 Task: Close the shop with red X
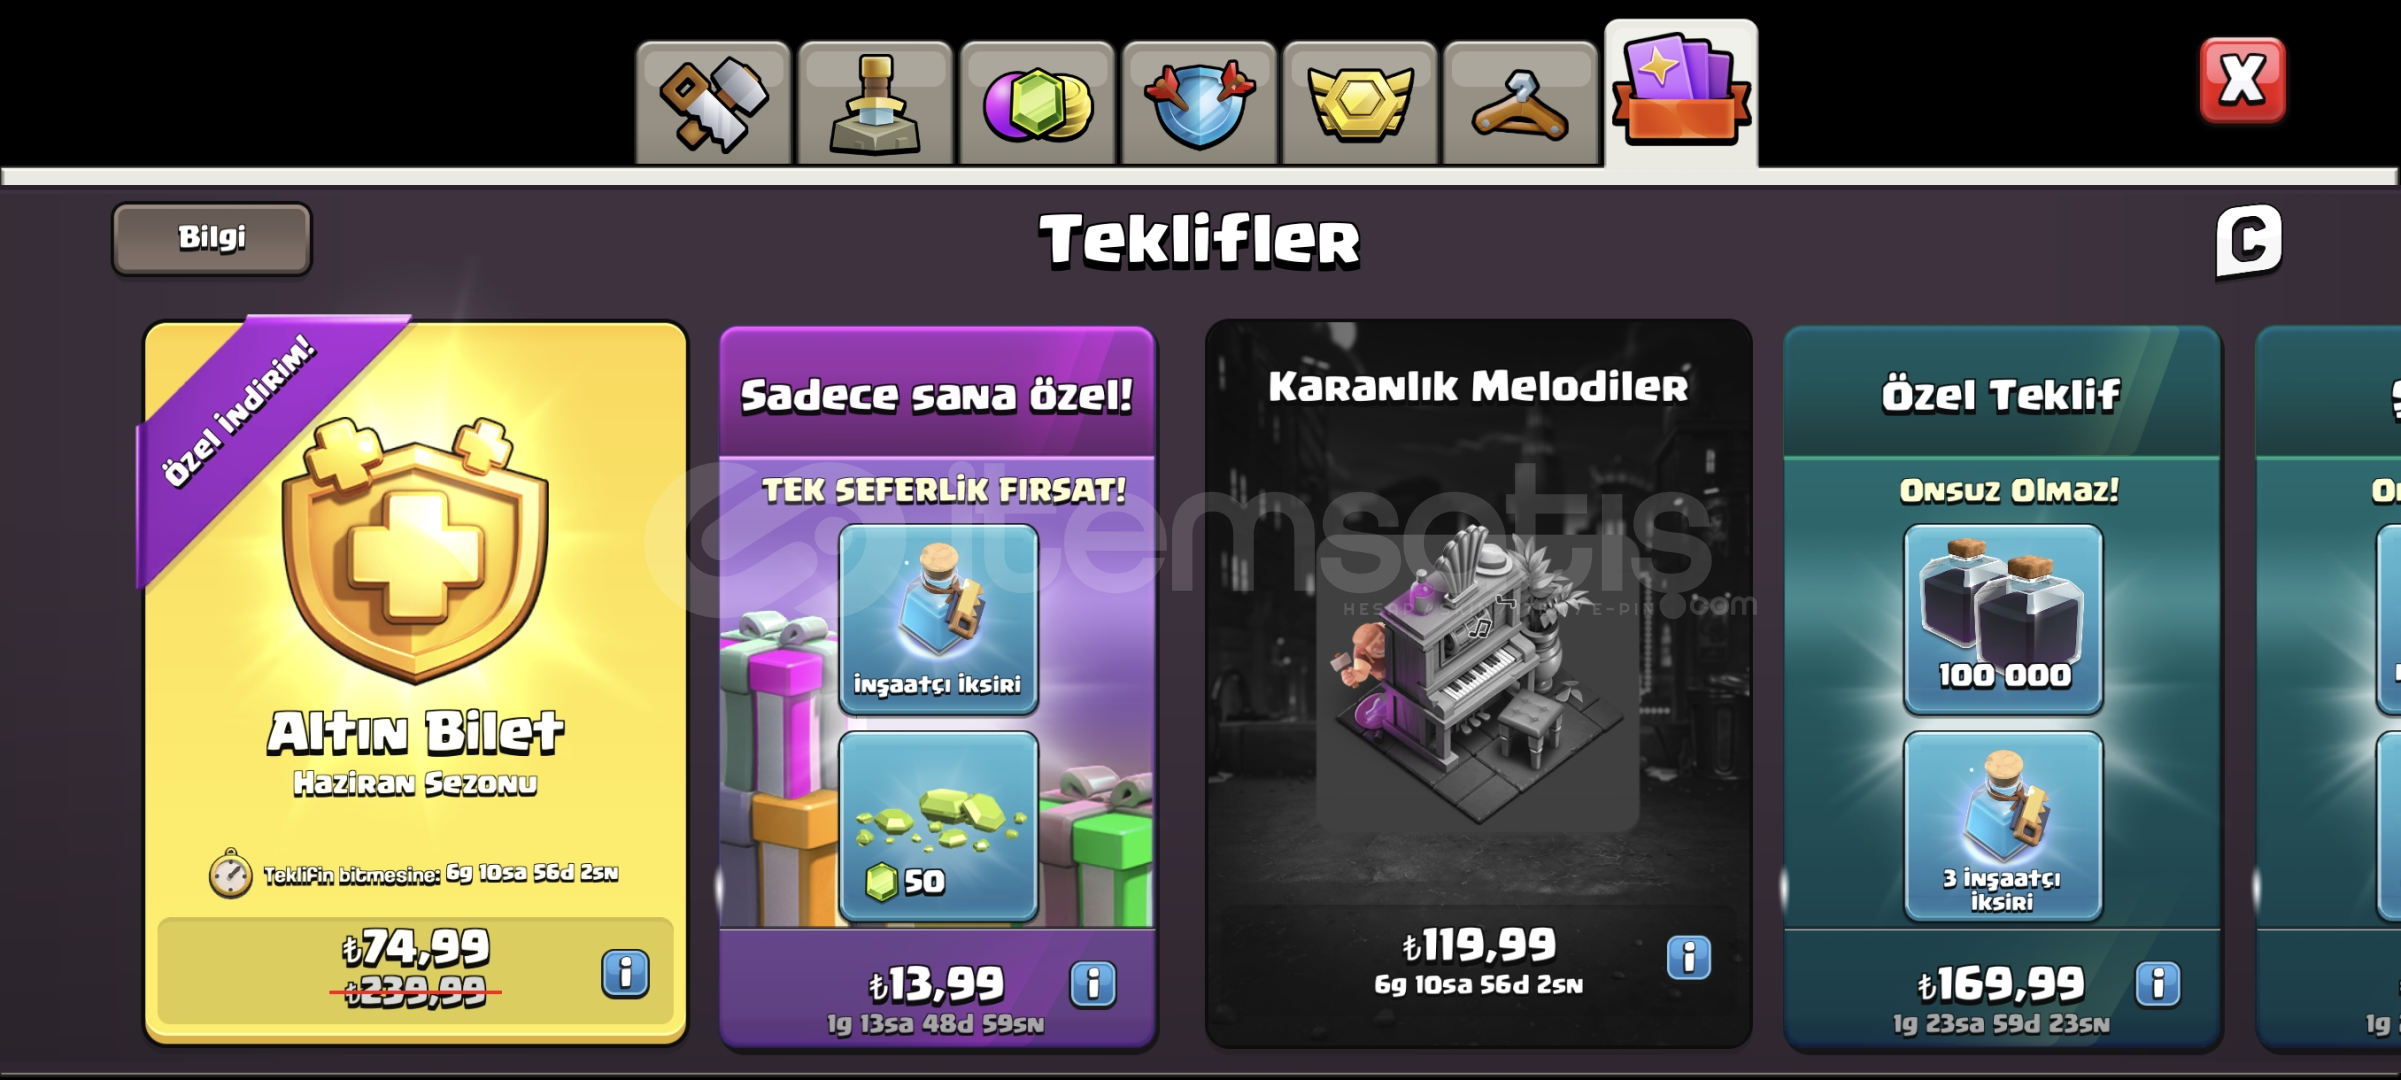click(x=2242, y=80)
